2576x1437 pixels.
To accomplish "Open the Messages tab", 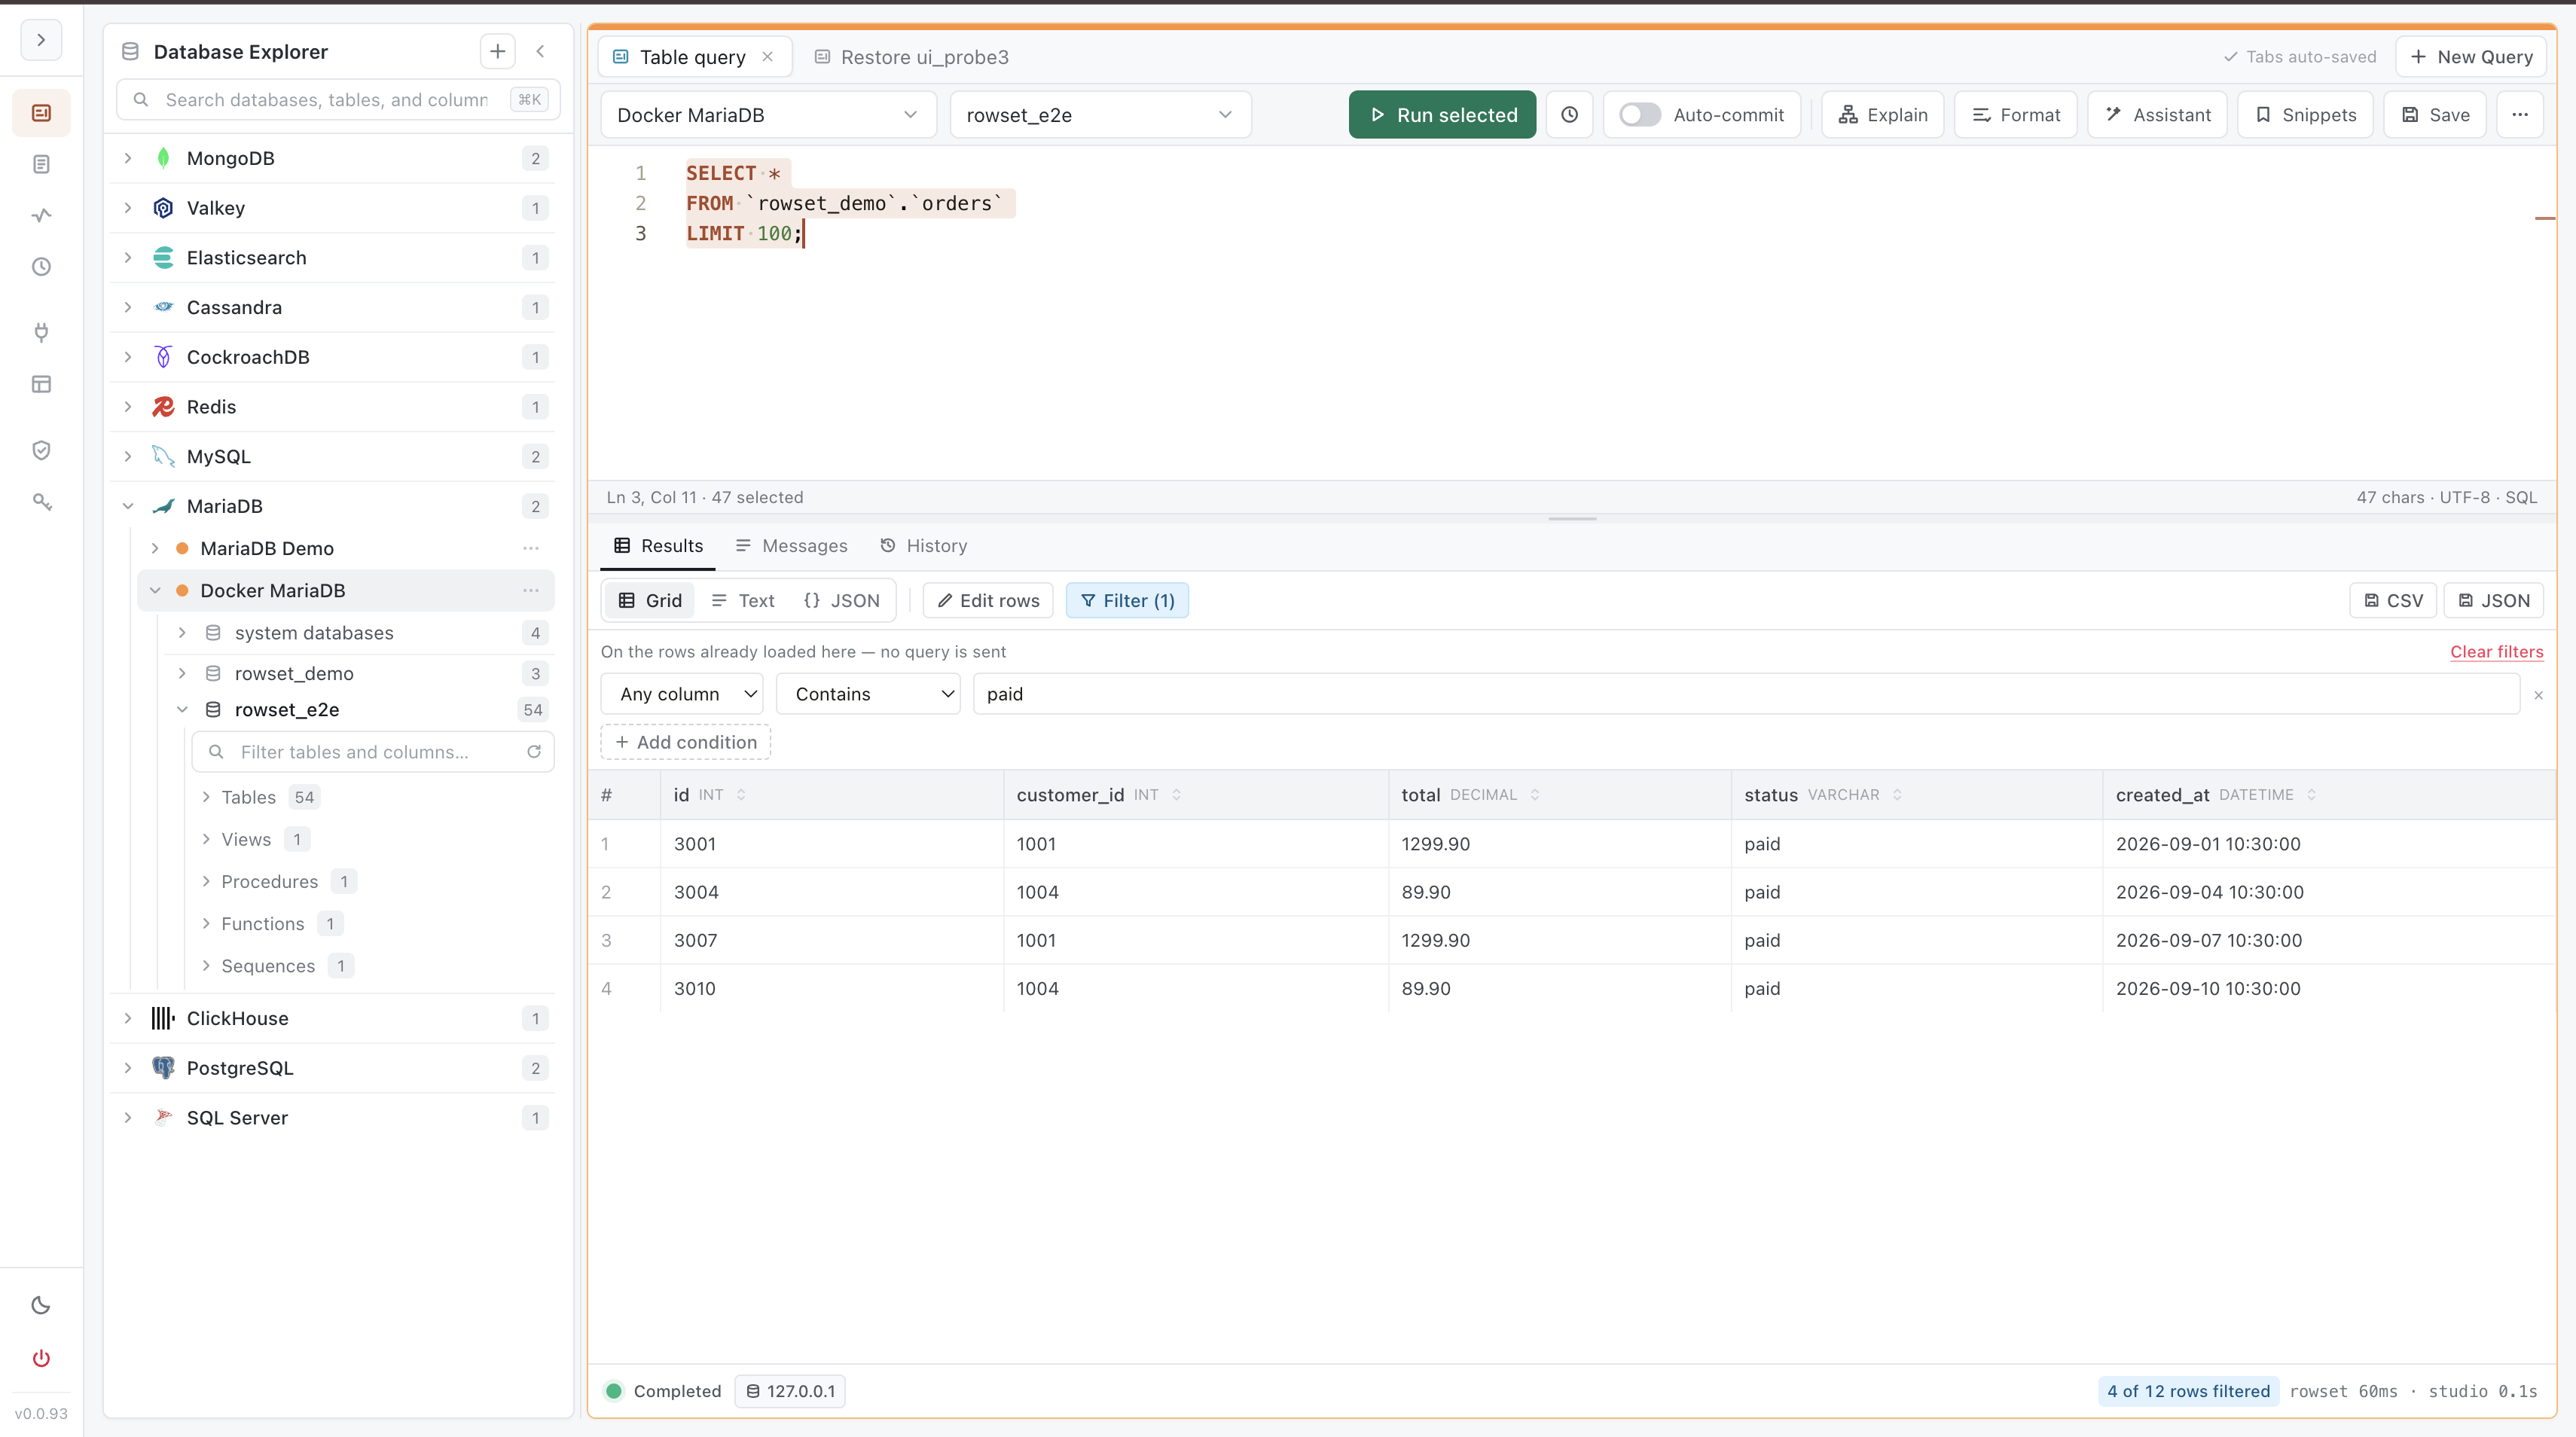I will click(x=791, y=546).
